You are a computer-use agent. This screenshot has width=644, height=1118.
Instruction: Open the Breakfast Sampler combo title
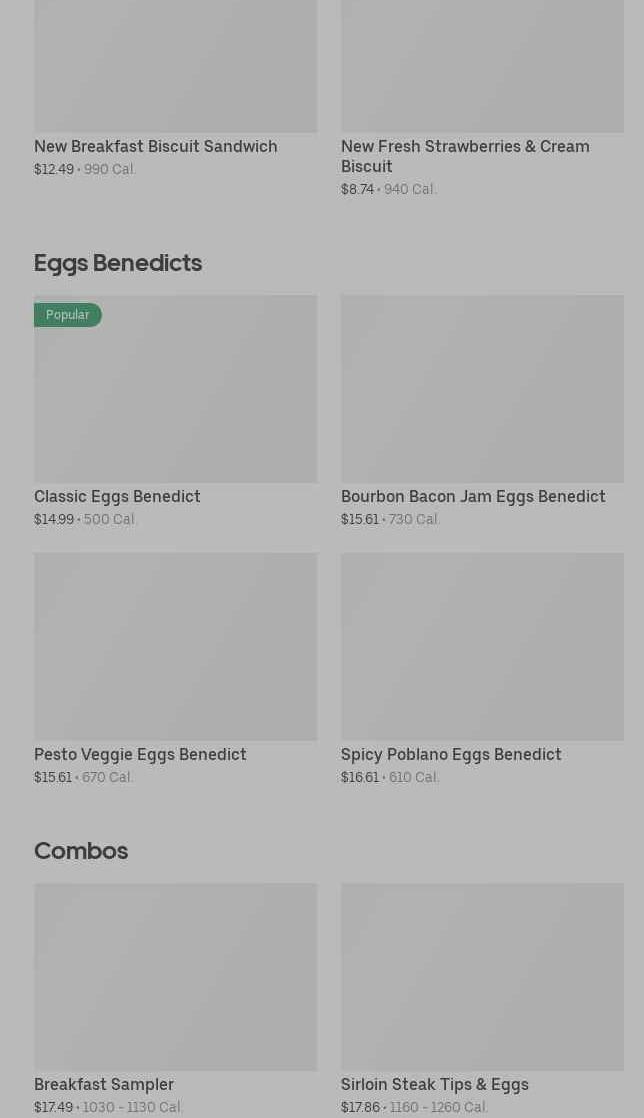[104, 1084]
